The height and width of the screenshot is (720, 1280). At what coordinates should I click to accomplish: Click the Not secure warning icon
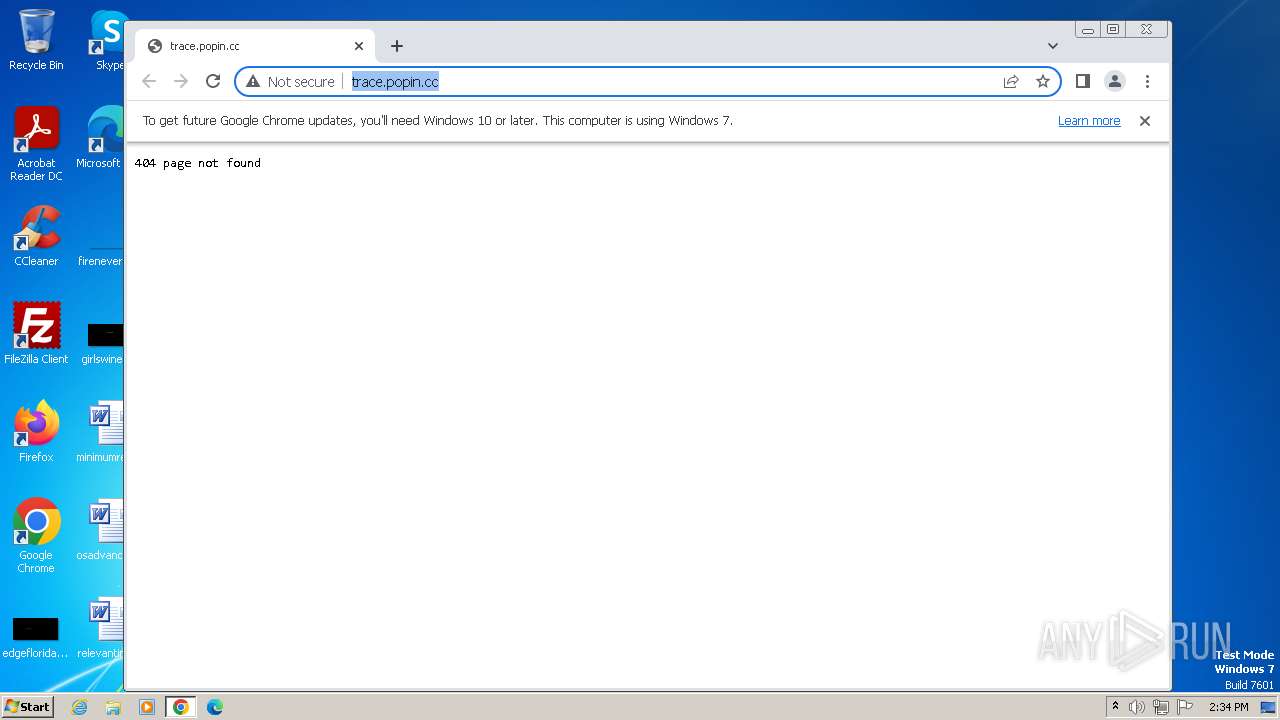[x=253, y=81]
